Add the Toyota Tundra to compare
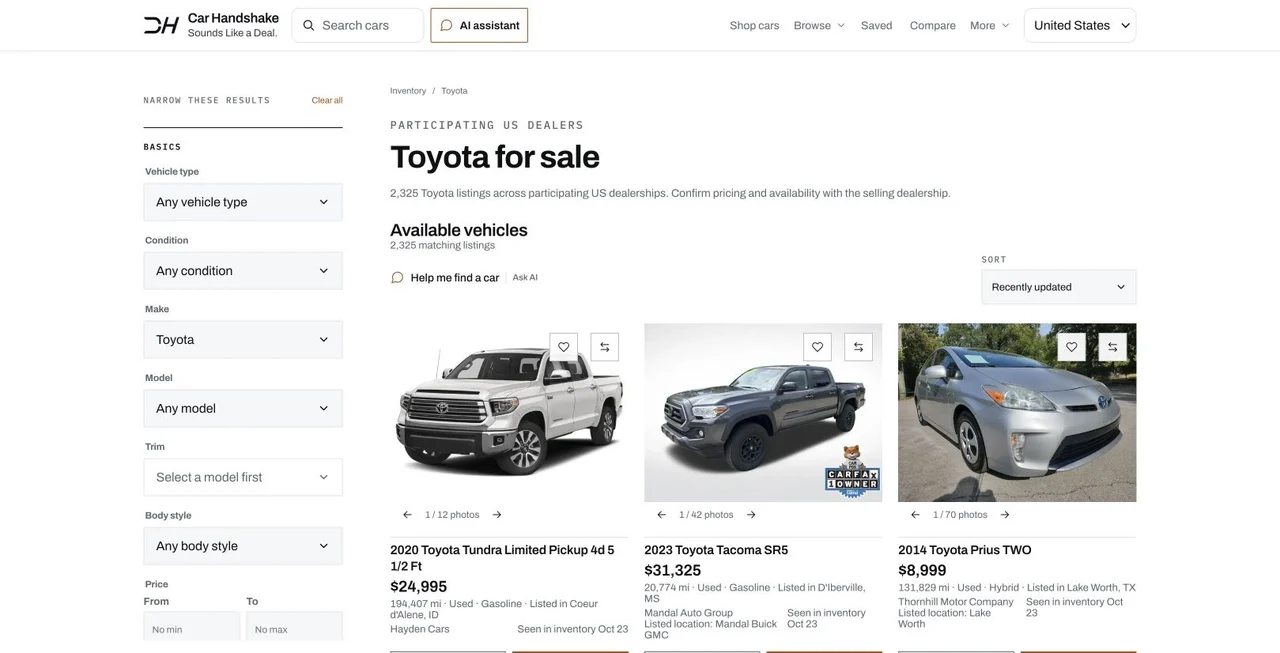The height and width of the screenshot is (653, 1280). [x=605, y=347]
